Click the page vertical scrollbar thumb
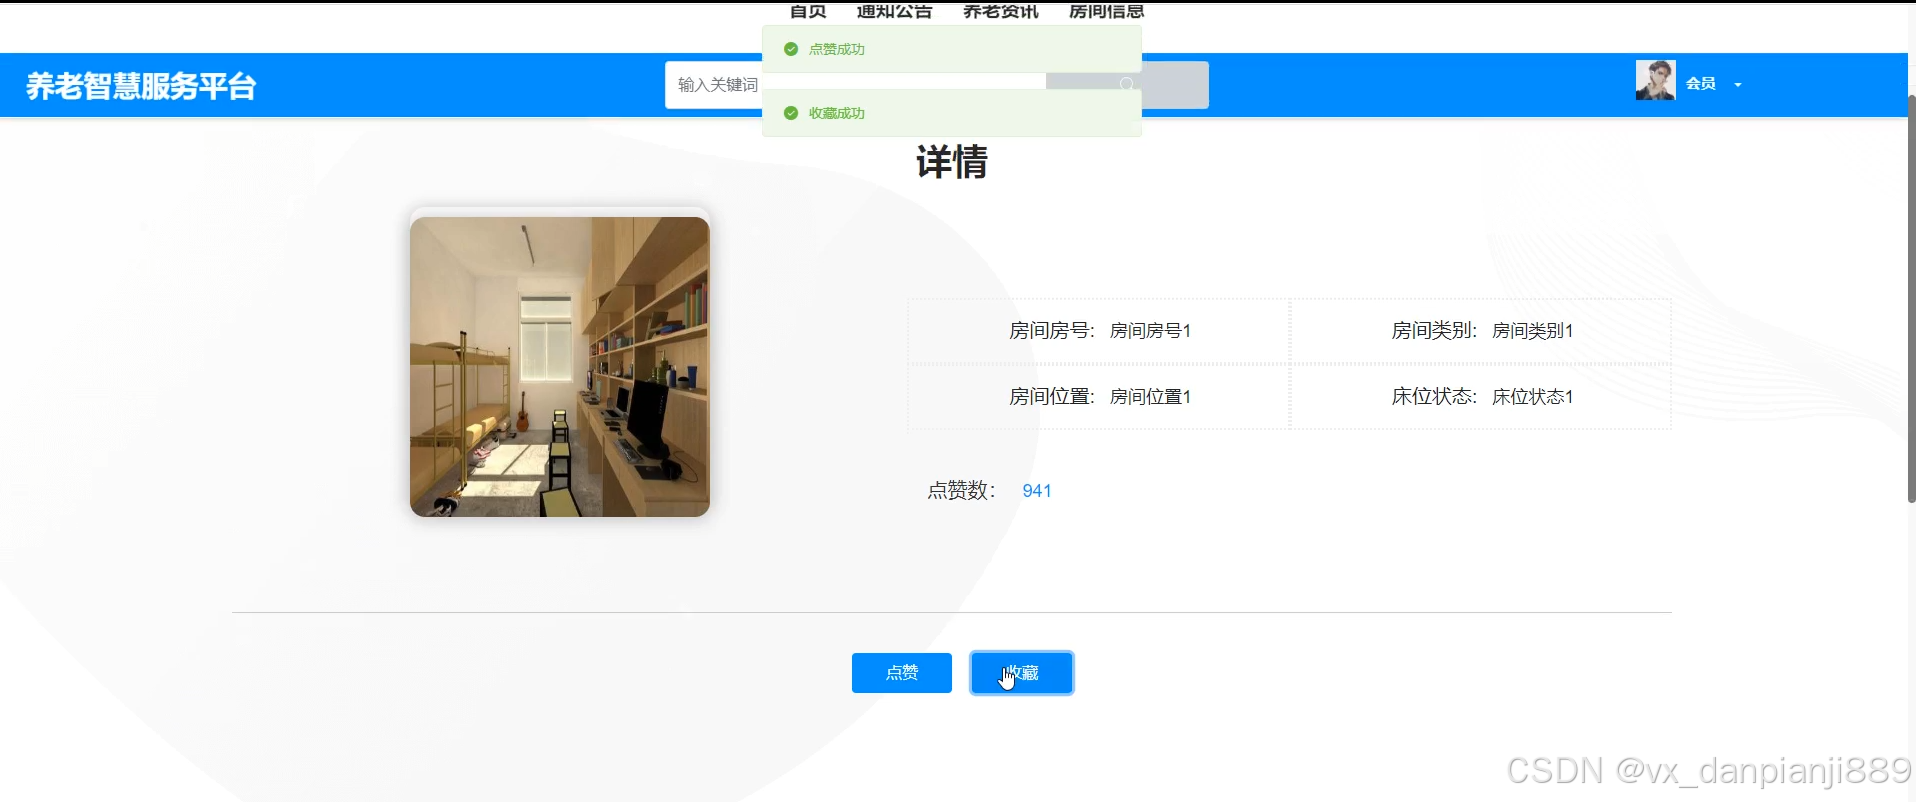The height and width of the screenshot is (802, 1916). tap(1911, 298)
